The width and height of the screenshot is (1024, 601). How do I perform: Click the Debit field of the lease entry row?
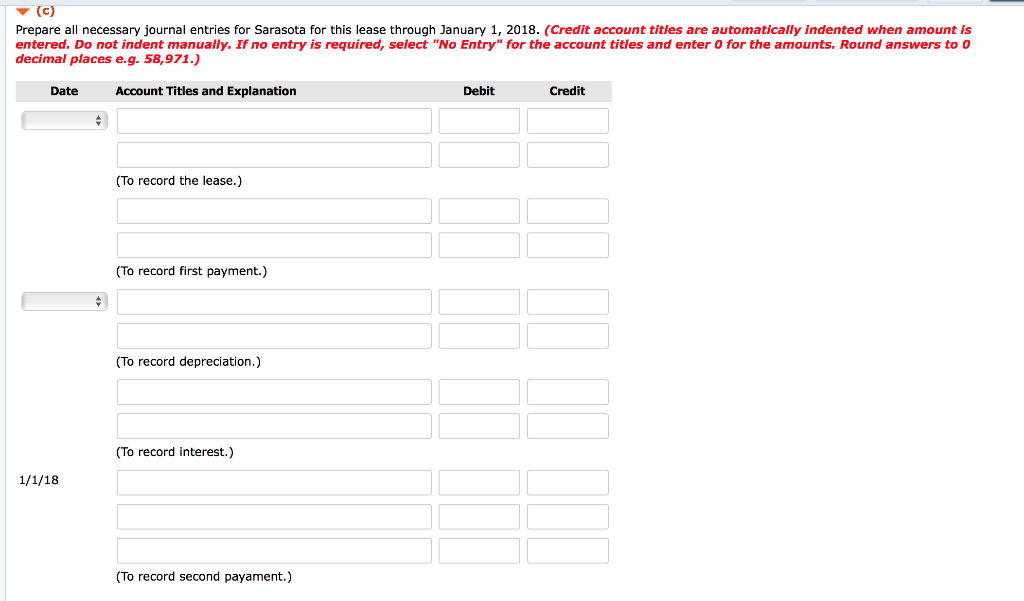pyautogui.click(x=479, y=120)
